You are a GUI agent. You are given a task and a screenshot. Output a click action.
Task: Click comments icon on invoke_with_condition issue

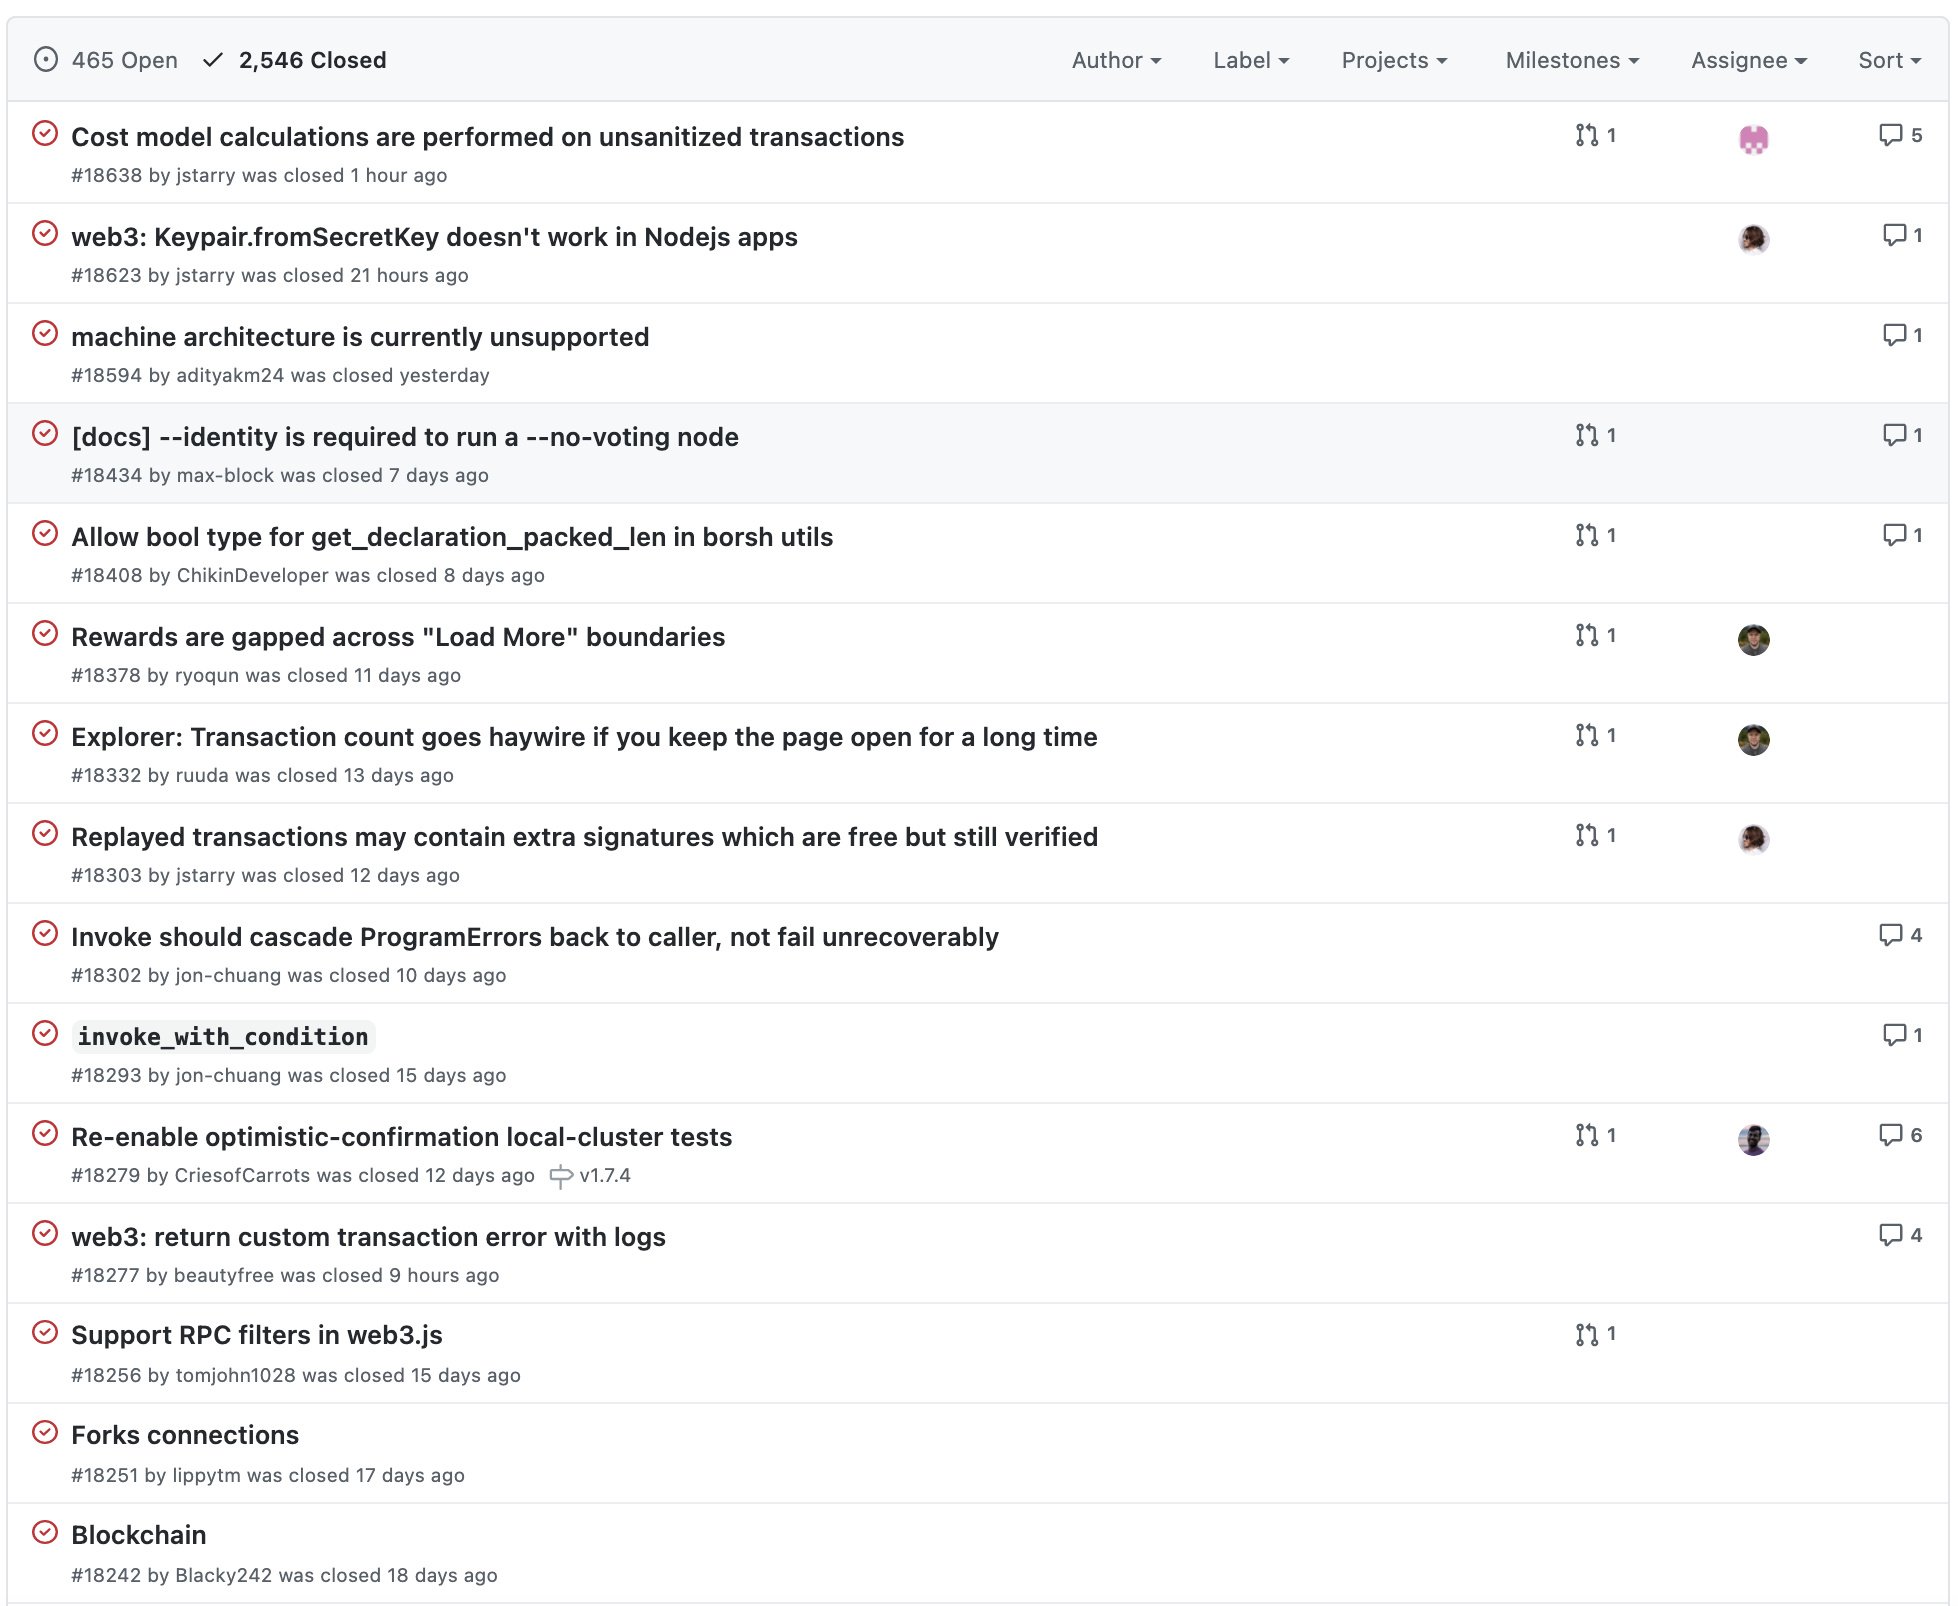pyautogui.click(x=1894, y=1035)
